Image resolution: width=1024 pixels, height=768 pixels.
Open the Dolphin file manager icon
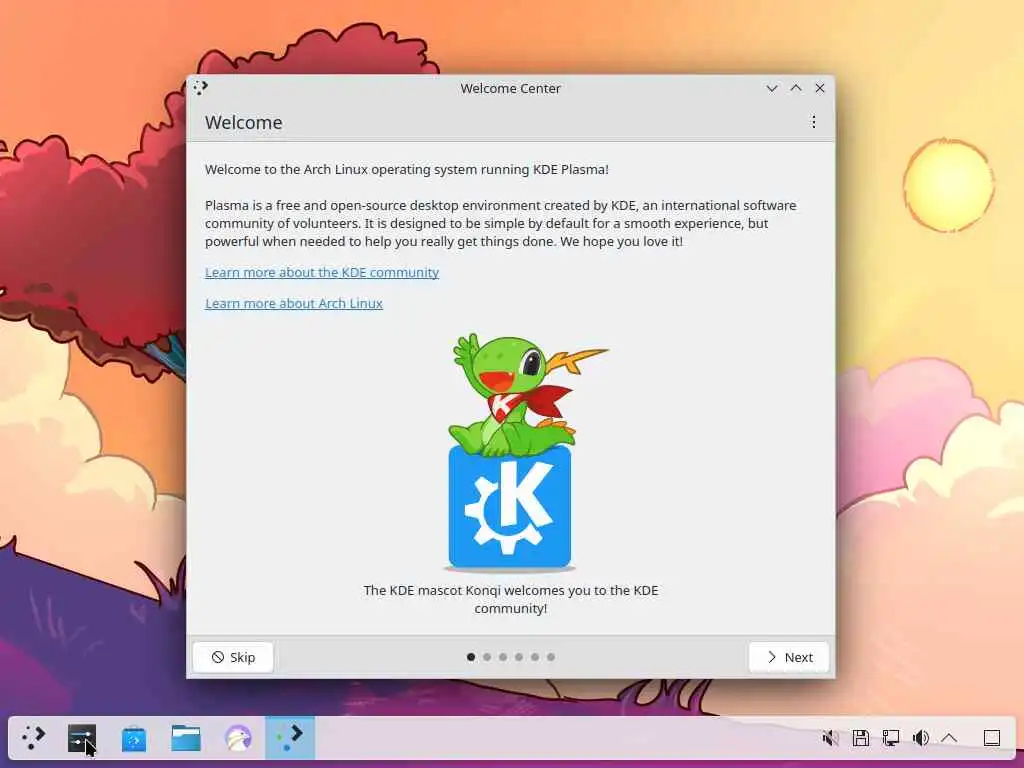coord(185,738)
